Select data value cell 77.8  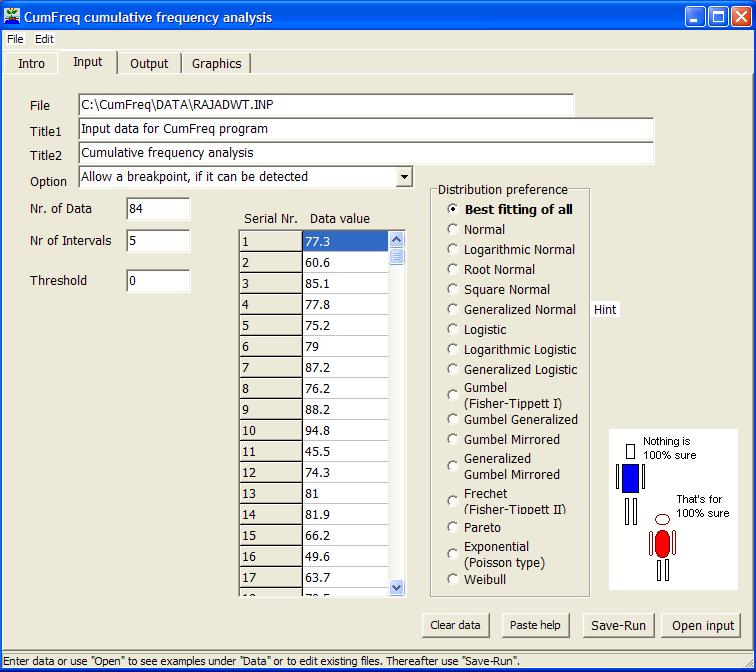[345, 304]
